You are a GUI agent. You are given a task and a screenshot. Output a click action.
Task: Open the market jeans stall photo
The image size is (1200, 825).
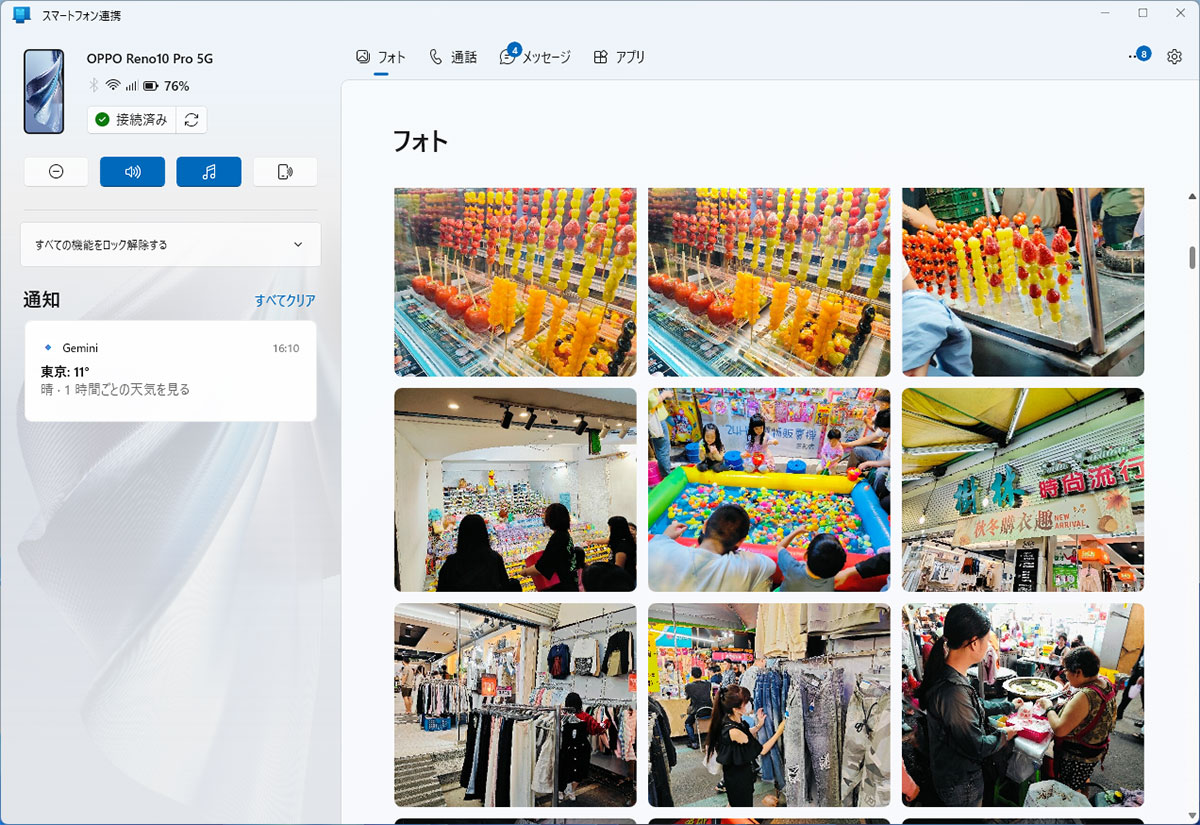pos(769,705)
